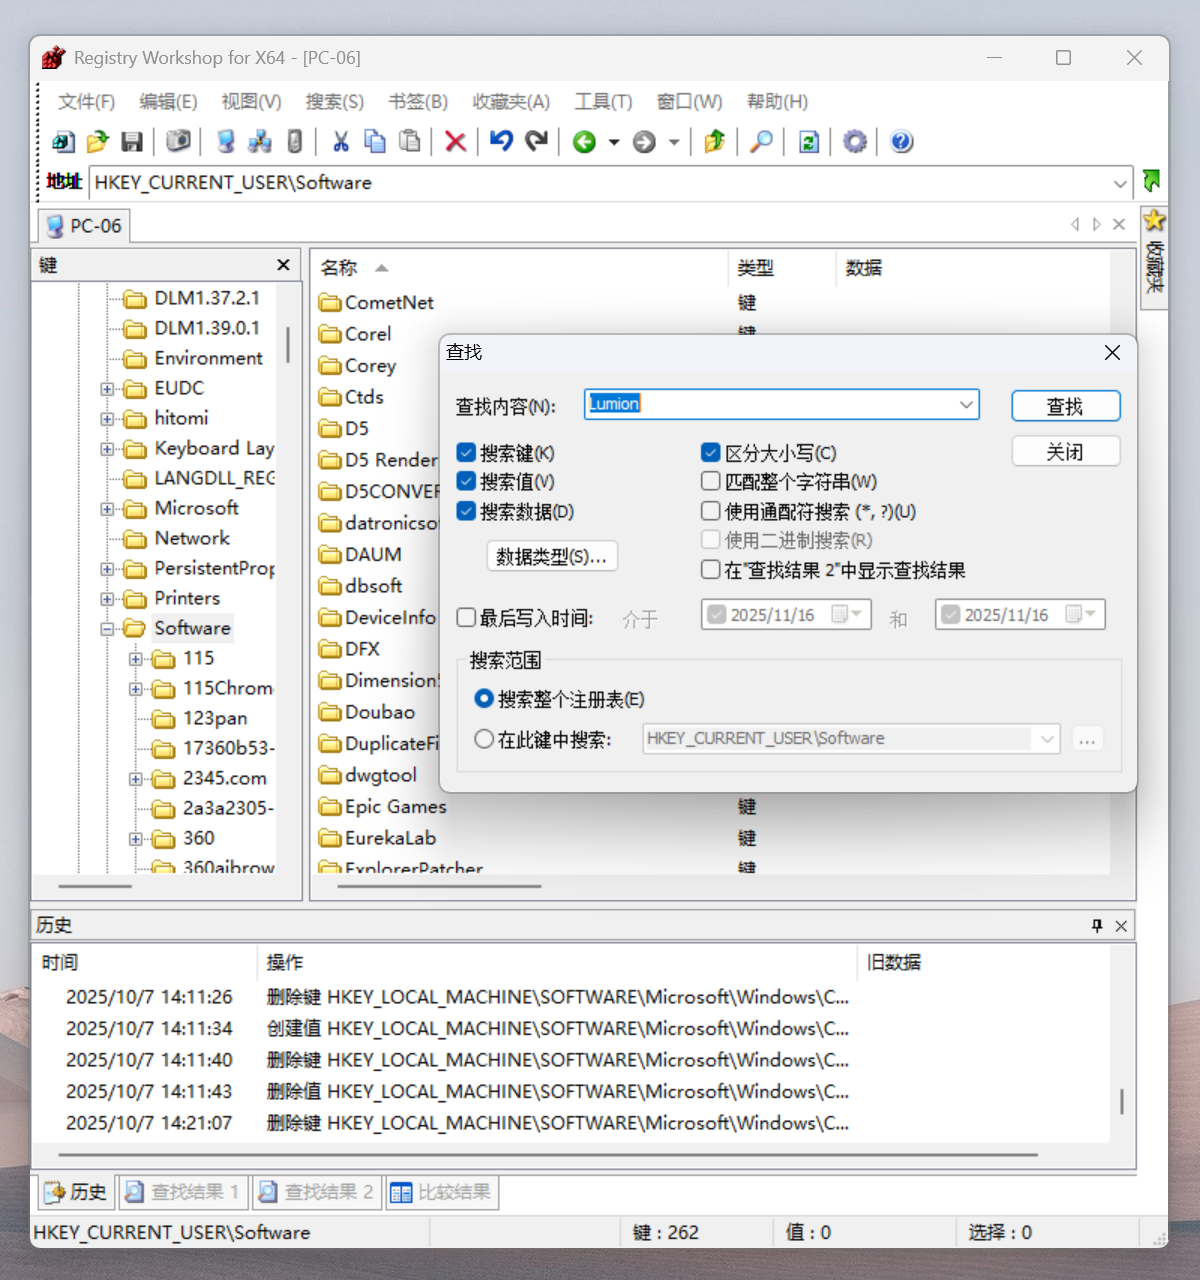
Task: Select the 在此键中搜索 radio button
Action: (x=484, y=739)
